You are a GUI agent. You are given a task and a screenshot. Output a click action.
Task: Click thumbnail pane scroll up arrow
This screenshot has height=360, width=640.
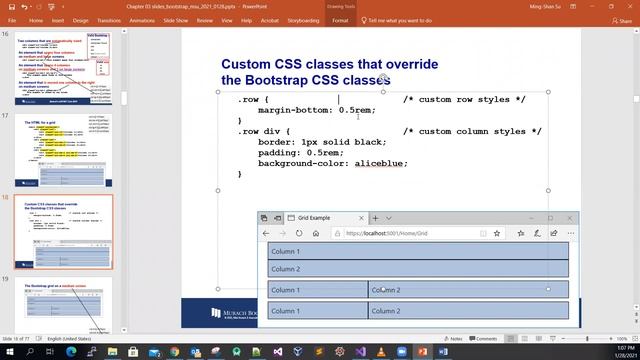(124, 31)
